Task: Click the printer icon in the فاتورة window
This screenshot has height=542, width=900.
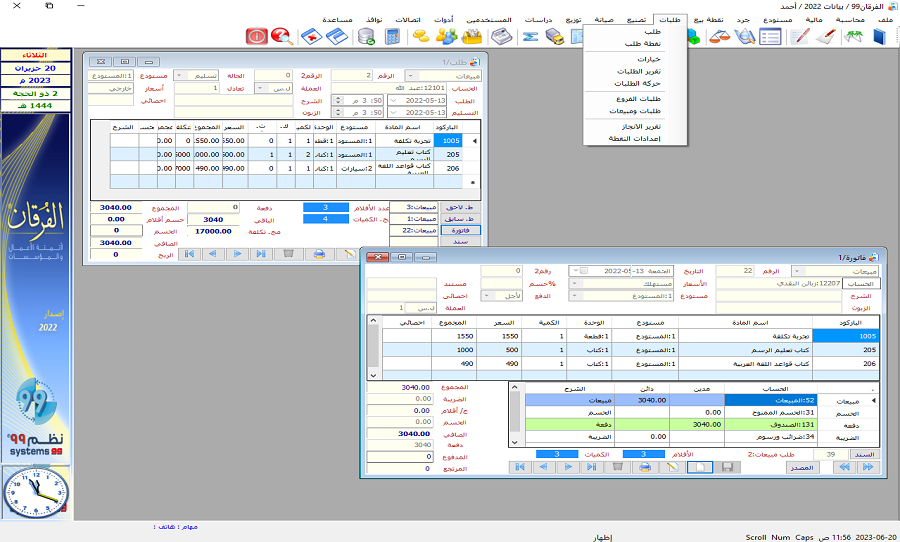Action: [x=645, y=467]
